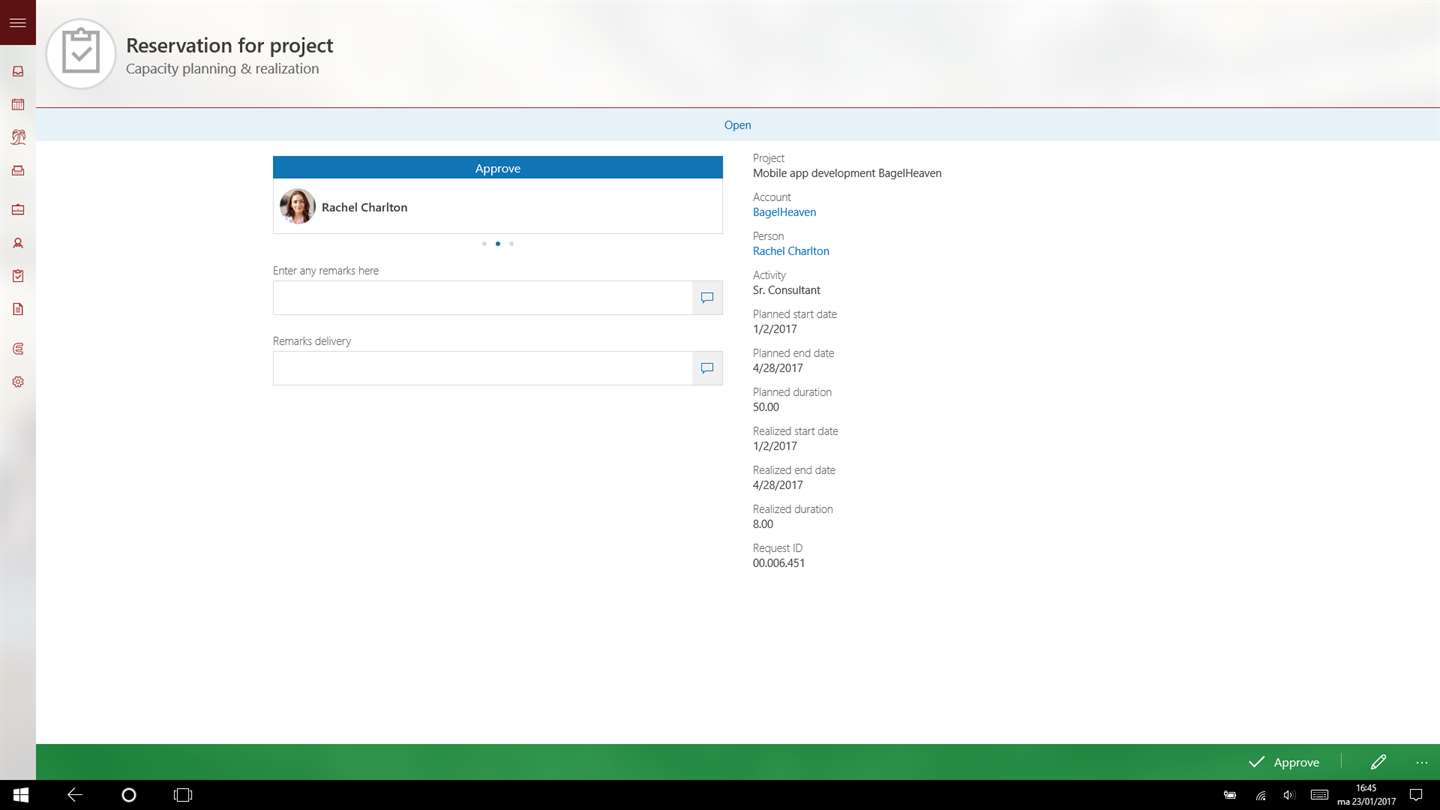Open the document icon in sidebar
Screen dimensions: 1440x810
[18, 309]
